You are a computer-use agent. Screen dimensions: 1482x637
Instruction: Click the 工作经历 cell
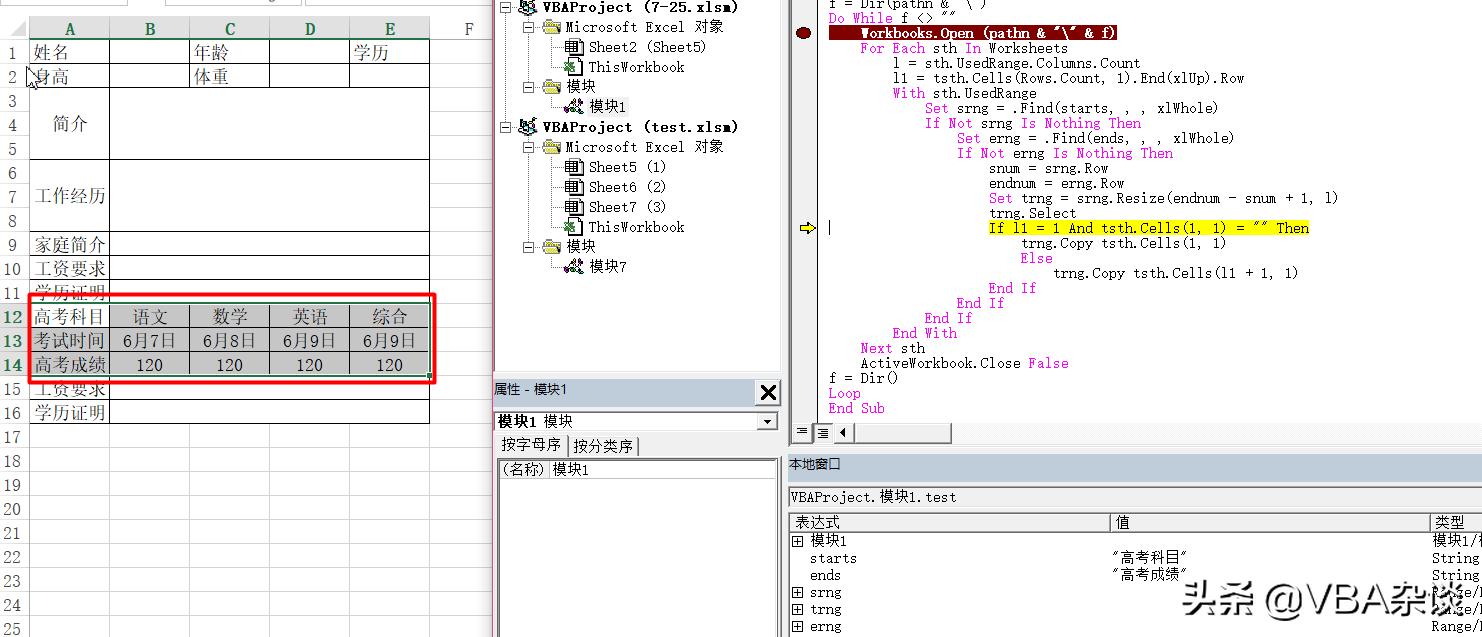point(69,196)
